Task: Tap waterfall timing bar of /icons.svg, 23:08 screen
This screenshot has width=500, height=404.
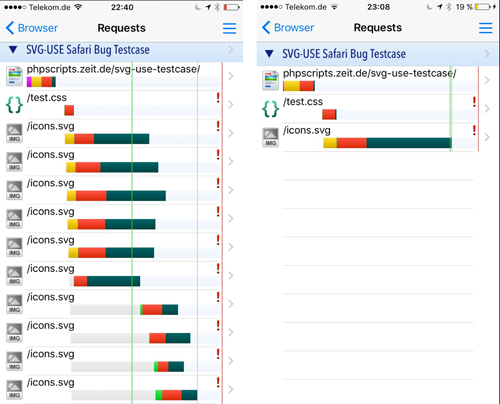Action: click(387, 143)
